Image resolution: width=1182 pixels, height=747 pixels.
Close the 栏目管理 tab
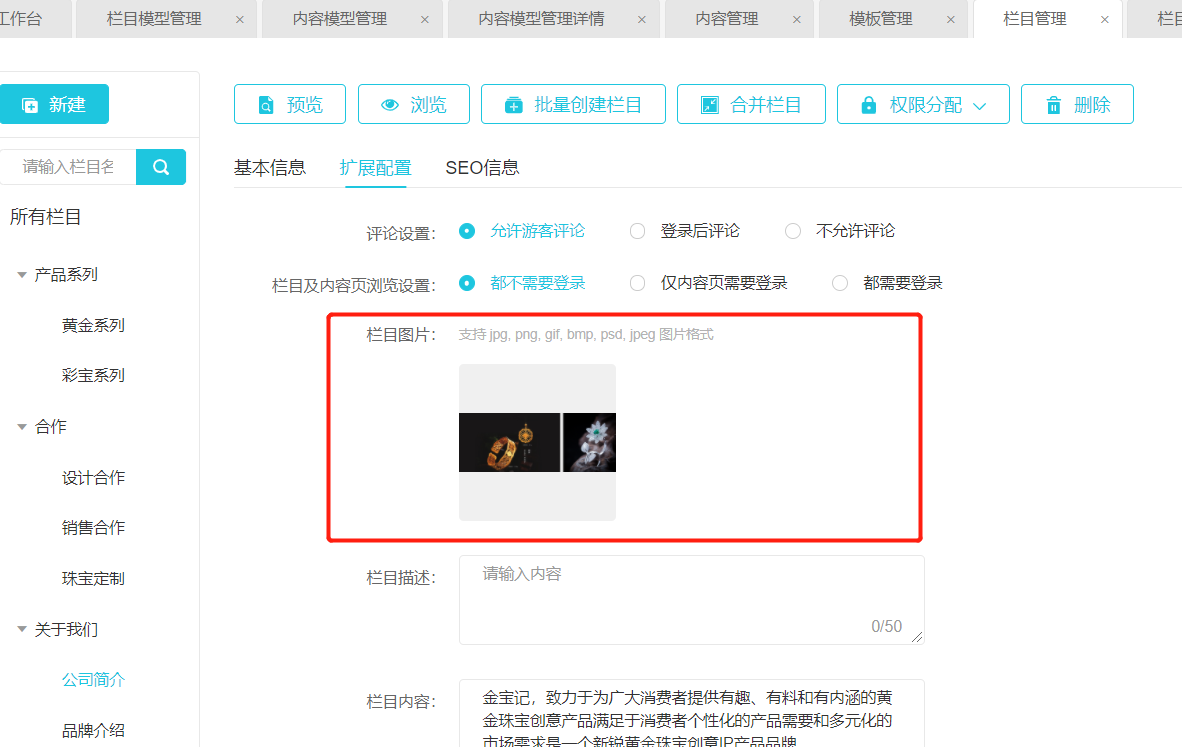(x=1105, y=20)
